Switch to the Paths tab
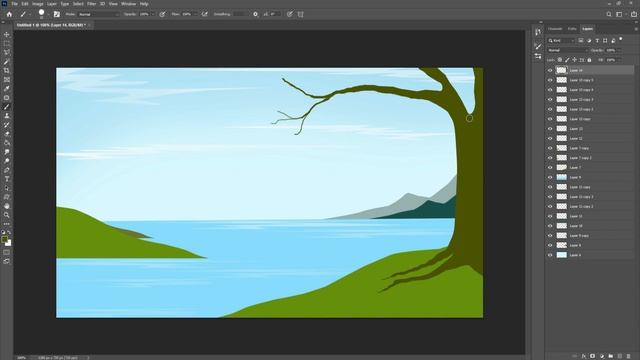Screen dimensions: 640x360 (x=572, y=29)
